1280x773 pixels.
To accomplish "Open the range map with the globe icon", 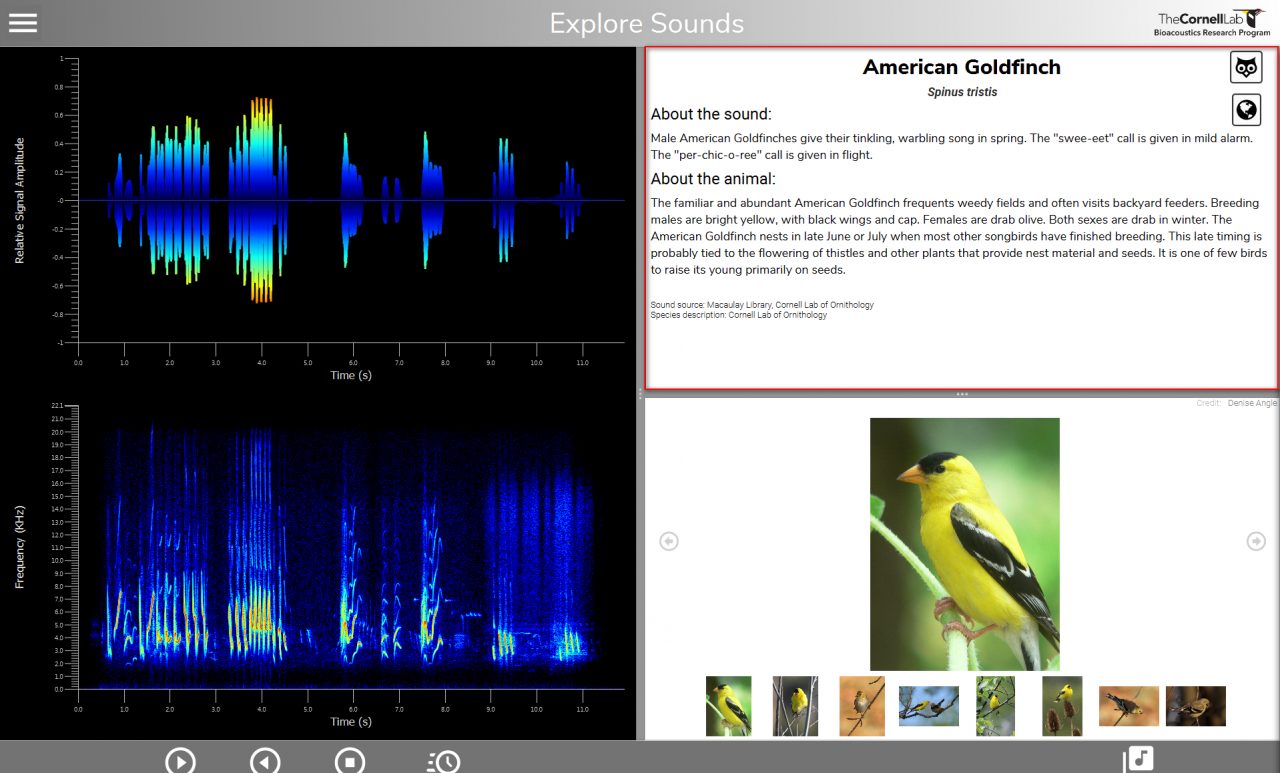I will coord(1246,110).
